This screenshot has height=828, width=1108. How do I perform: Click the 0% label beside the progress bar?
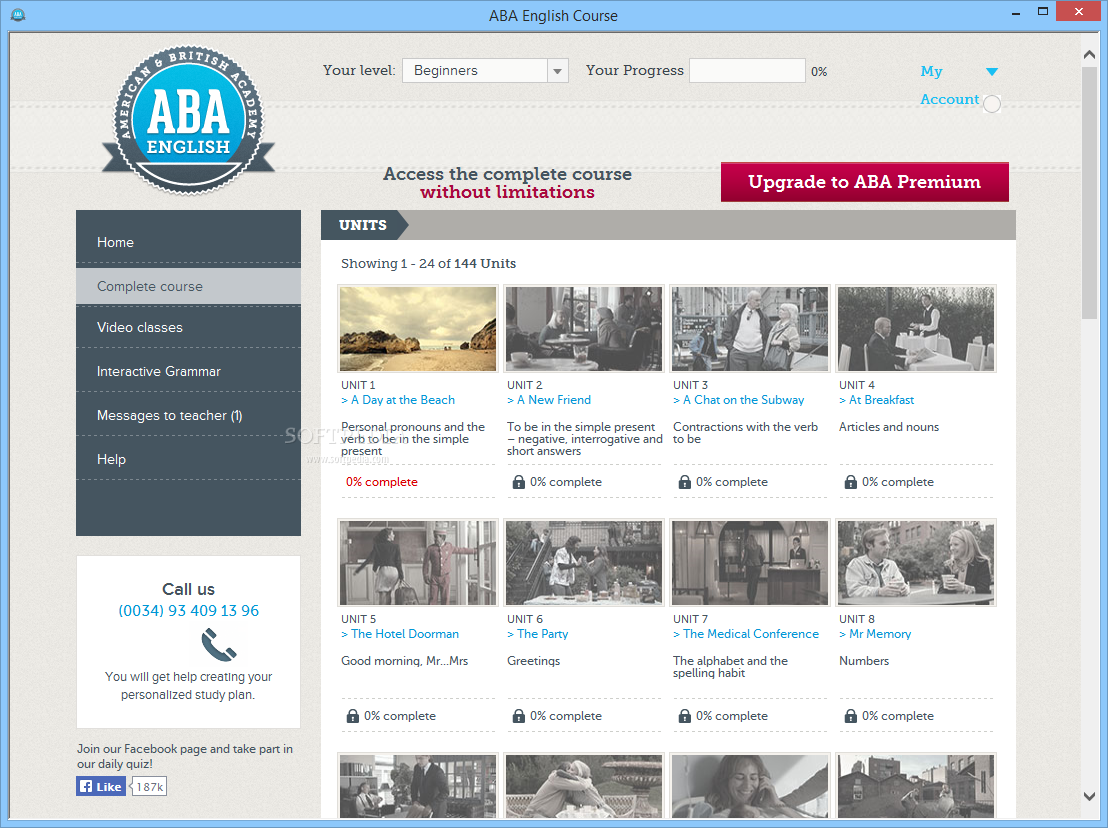click(819, 71)
